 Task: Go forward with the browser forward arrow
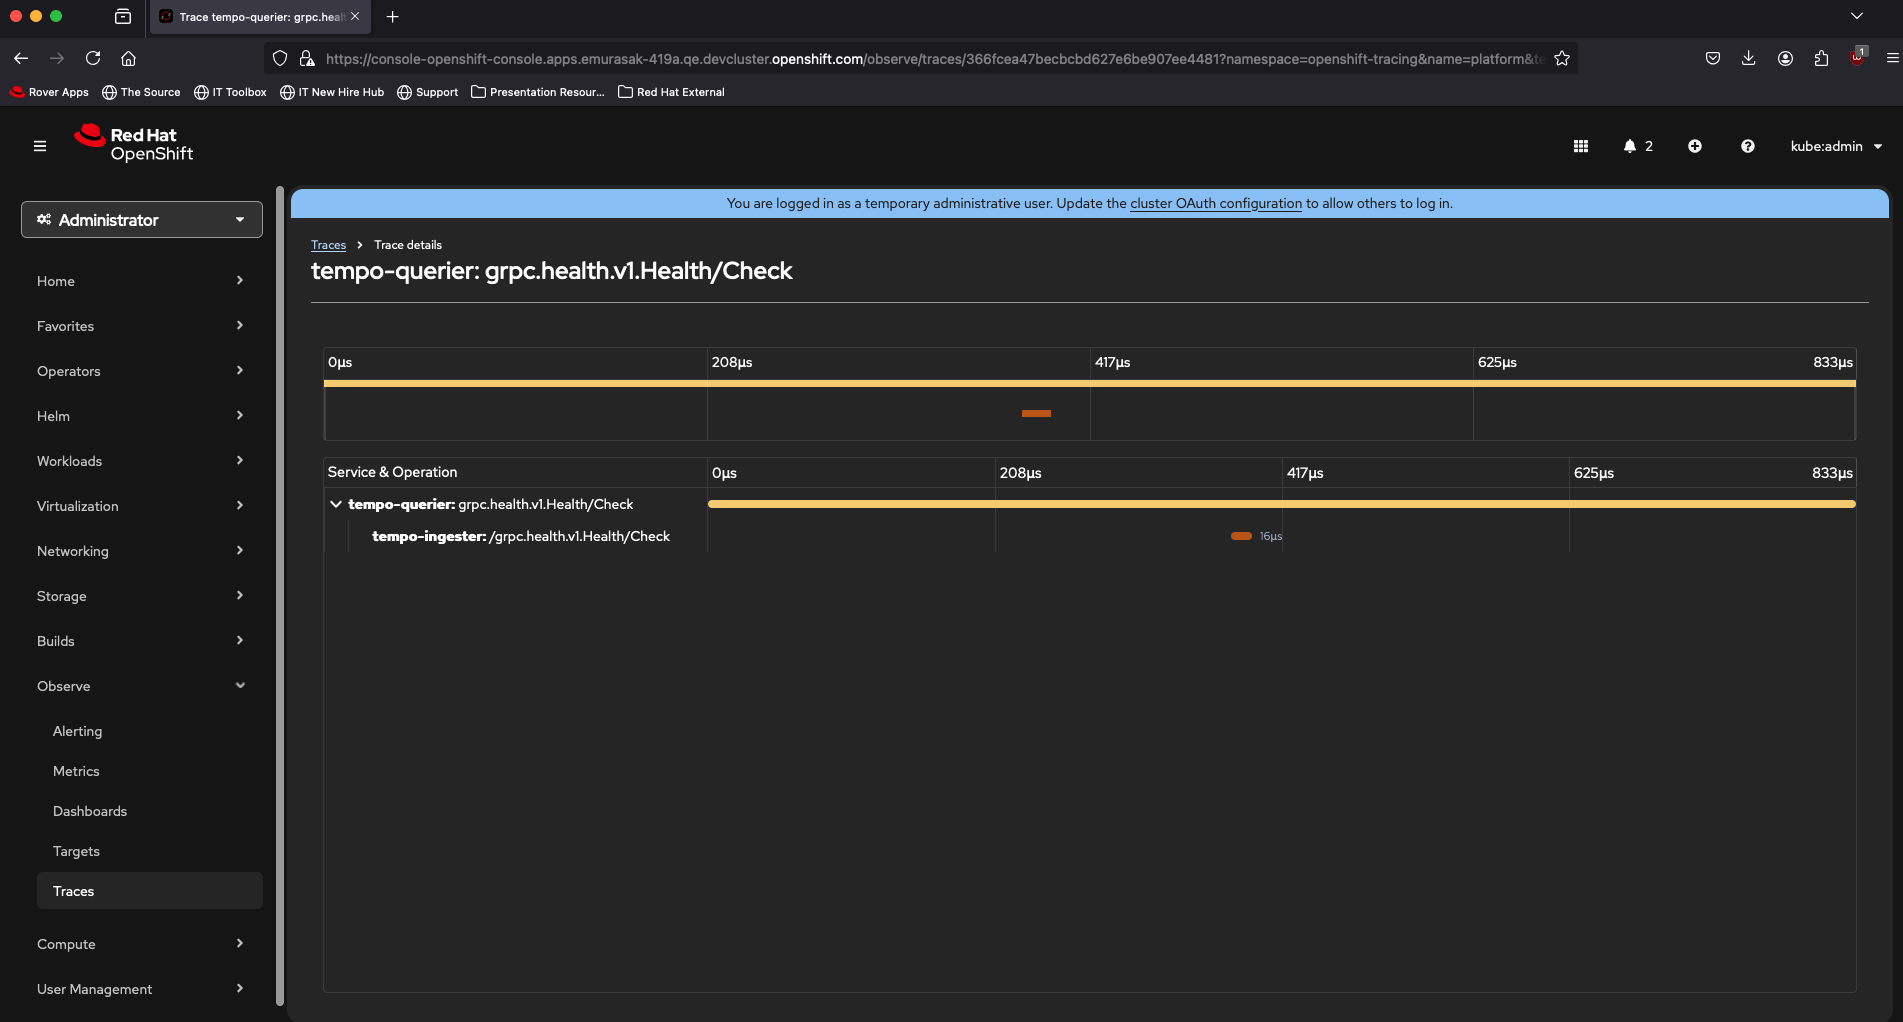[x=57, y=58]
